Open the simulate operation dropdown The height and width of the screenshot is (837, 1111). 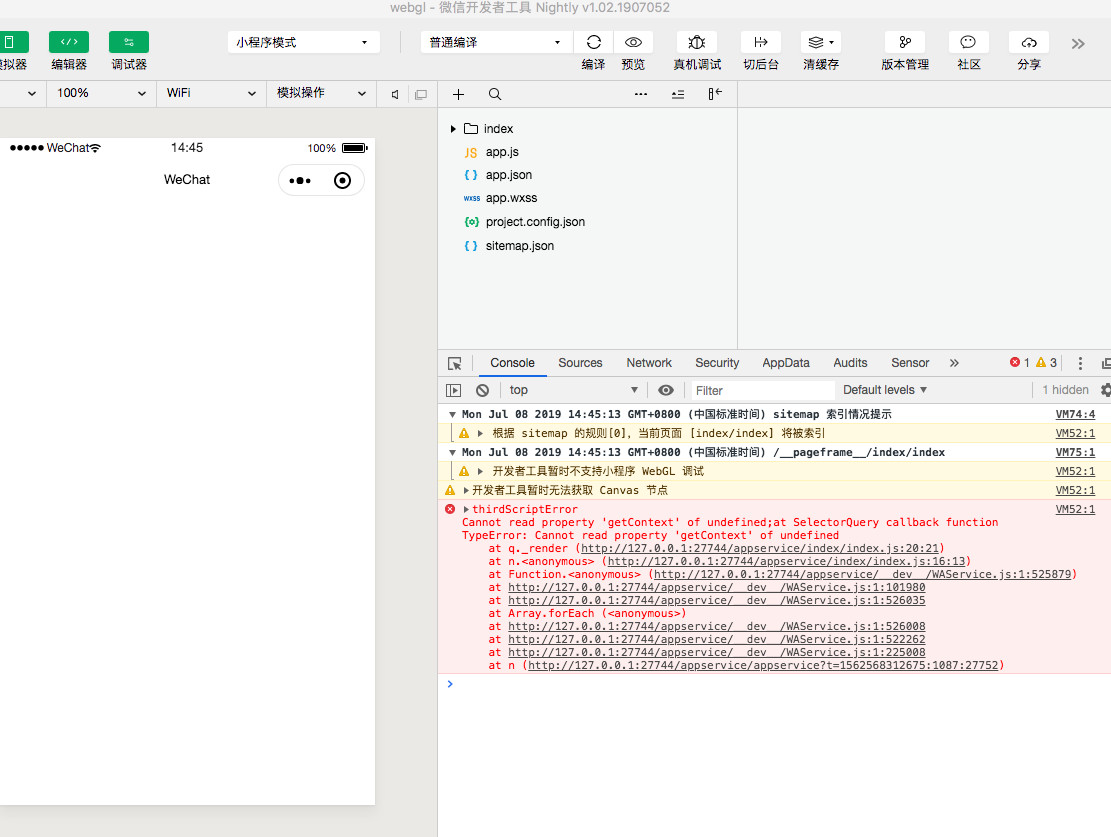[321, 93]
